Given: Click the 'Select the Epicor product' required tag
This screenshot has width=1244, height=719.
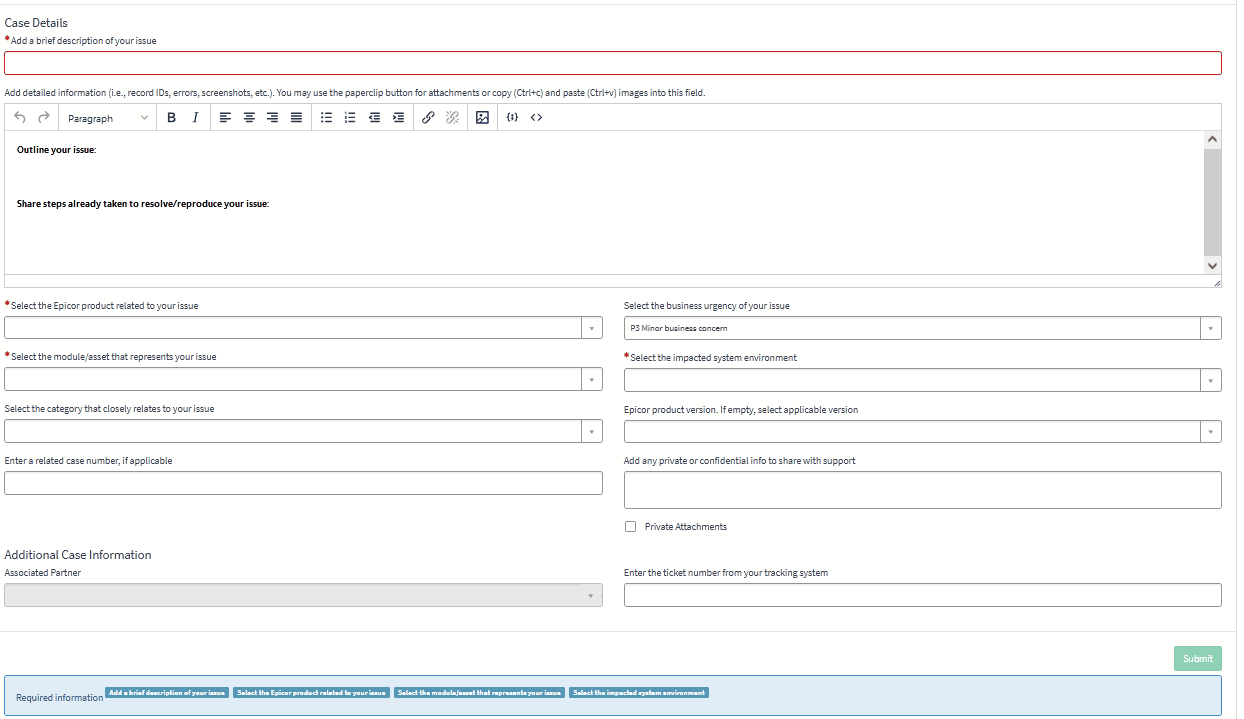Looking at the screenshot, I should click(311, 692).
